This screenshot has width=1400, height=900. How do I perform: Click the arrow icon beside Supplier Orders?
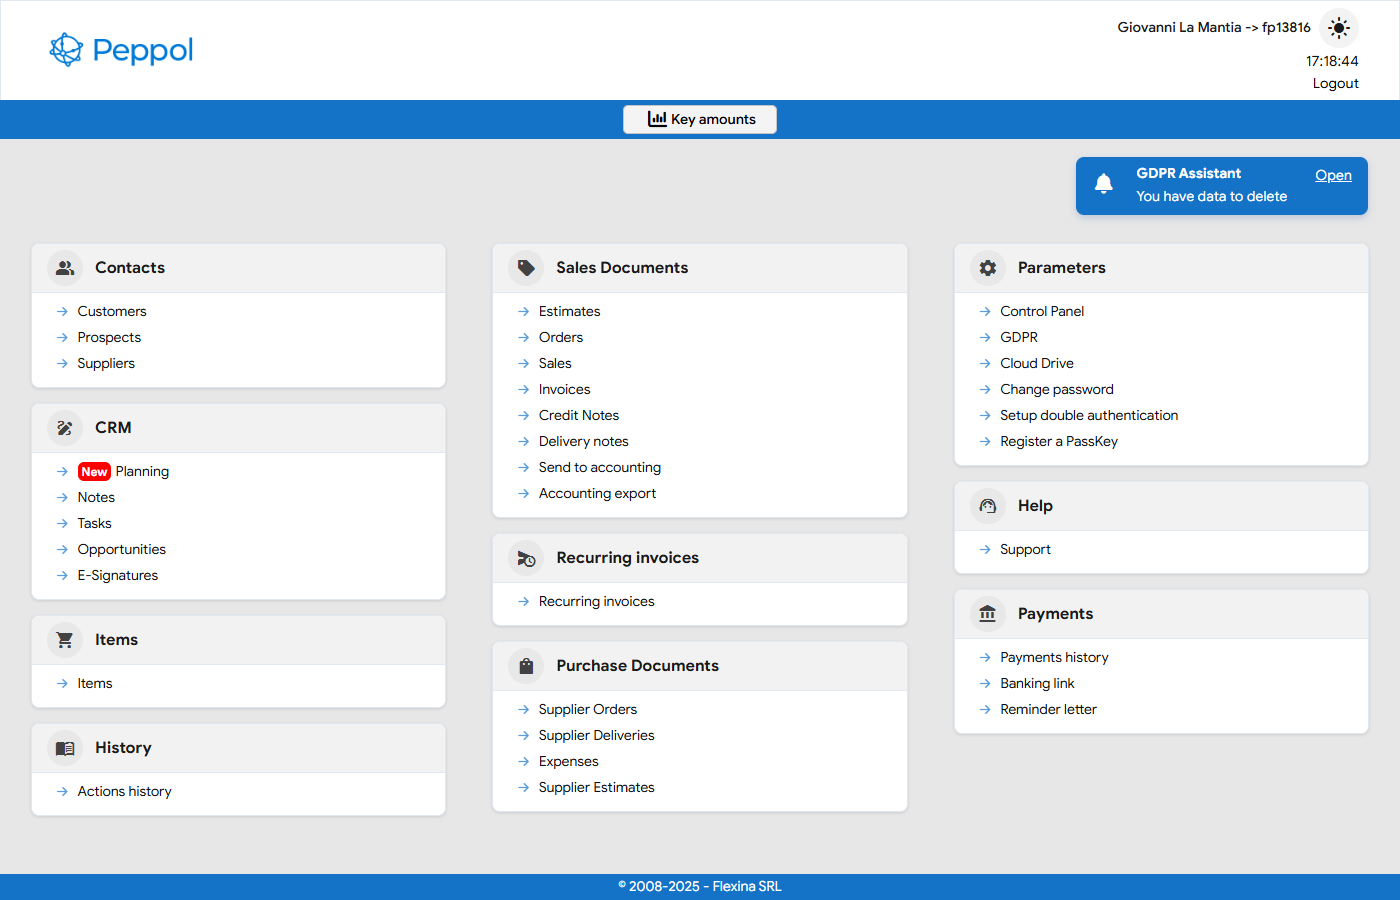coord(523,710)
